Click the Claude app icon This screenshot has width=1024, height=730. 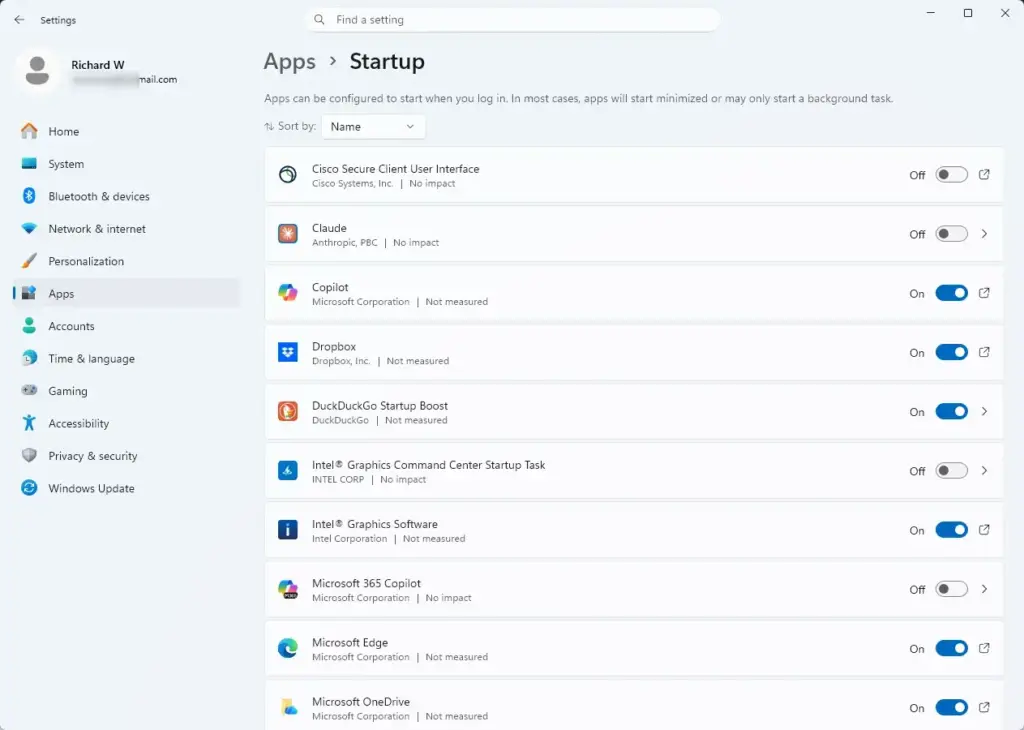click(287, 234)
